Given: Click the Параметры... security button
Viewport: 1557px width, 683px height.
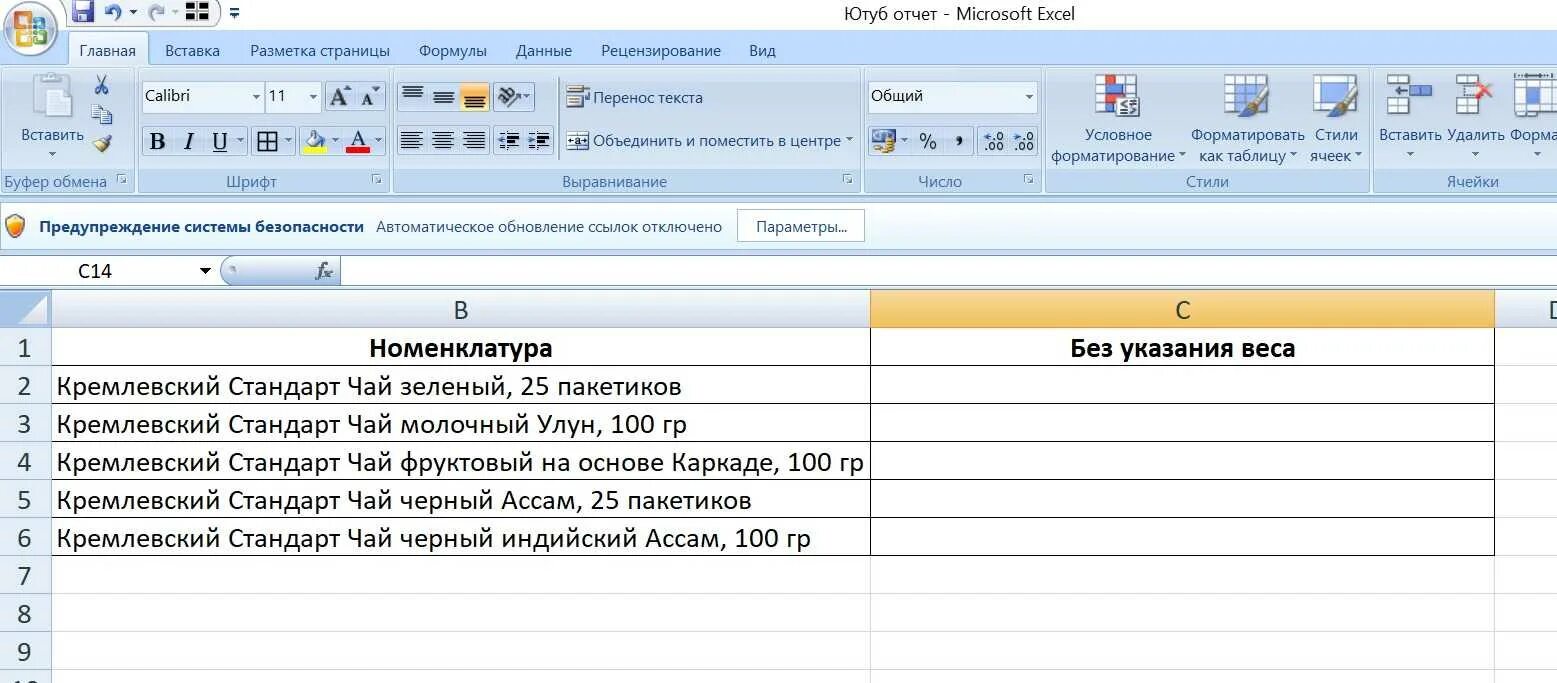Looking at the screenshot, I should pyautogui.click(x=801, y=227).
